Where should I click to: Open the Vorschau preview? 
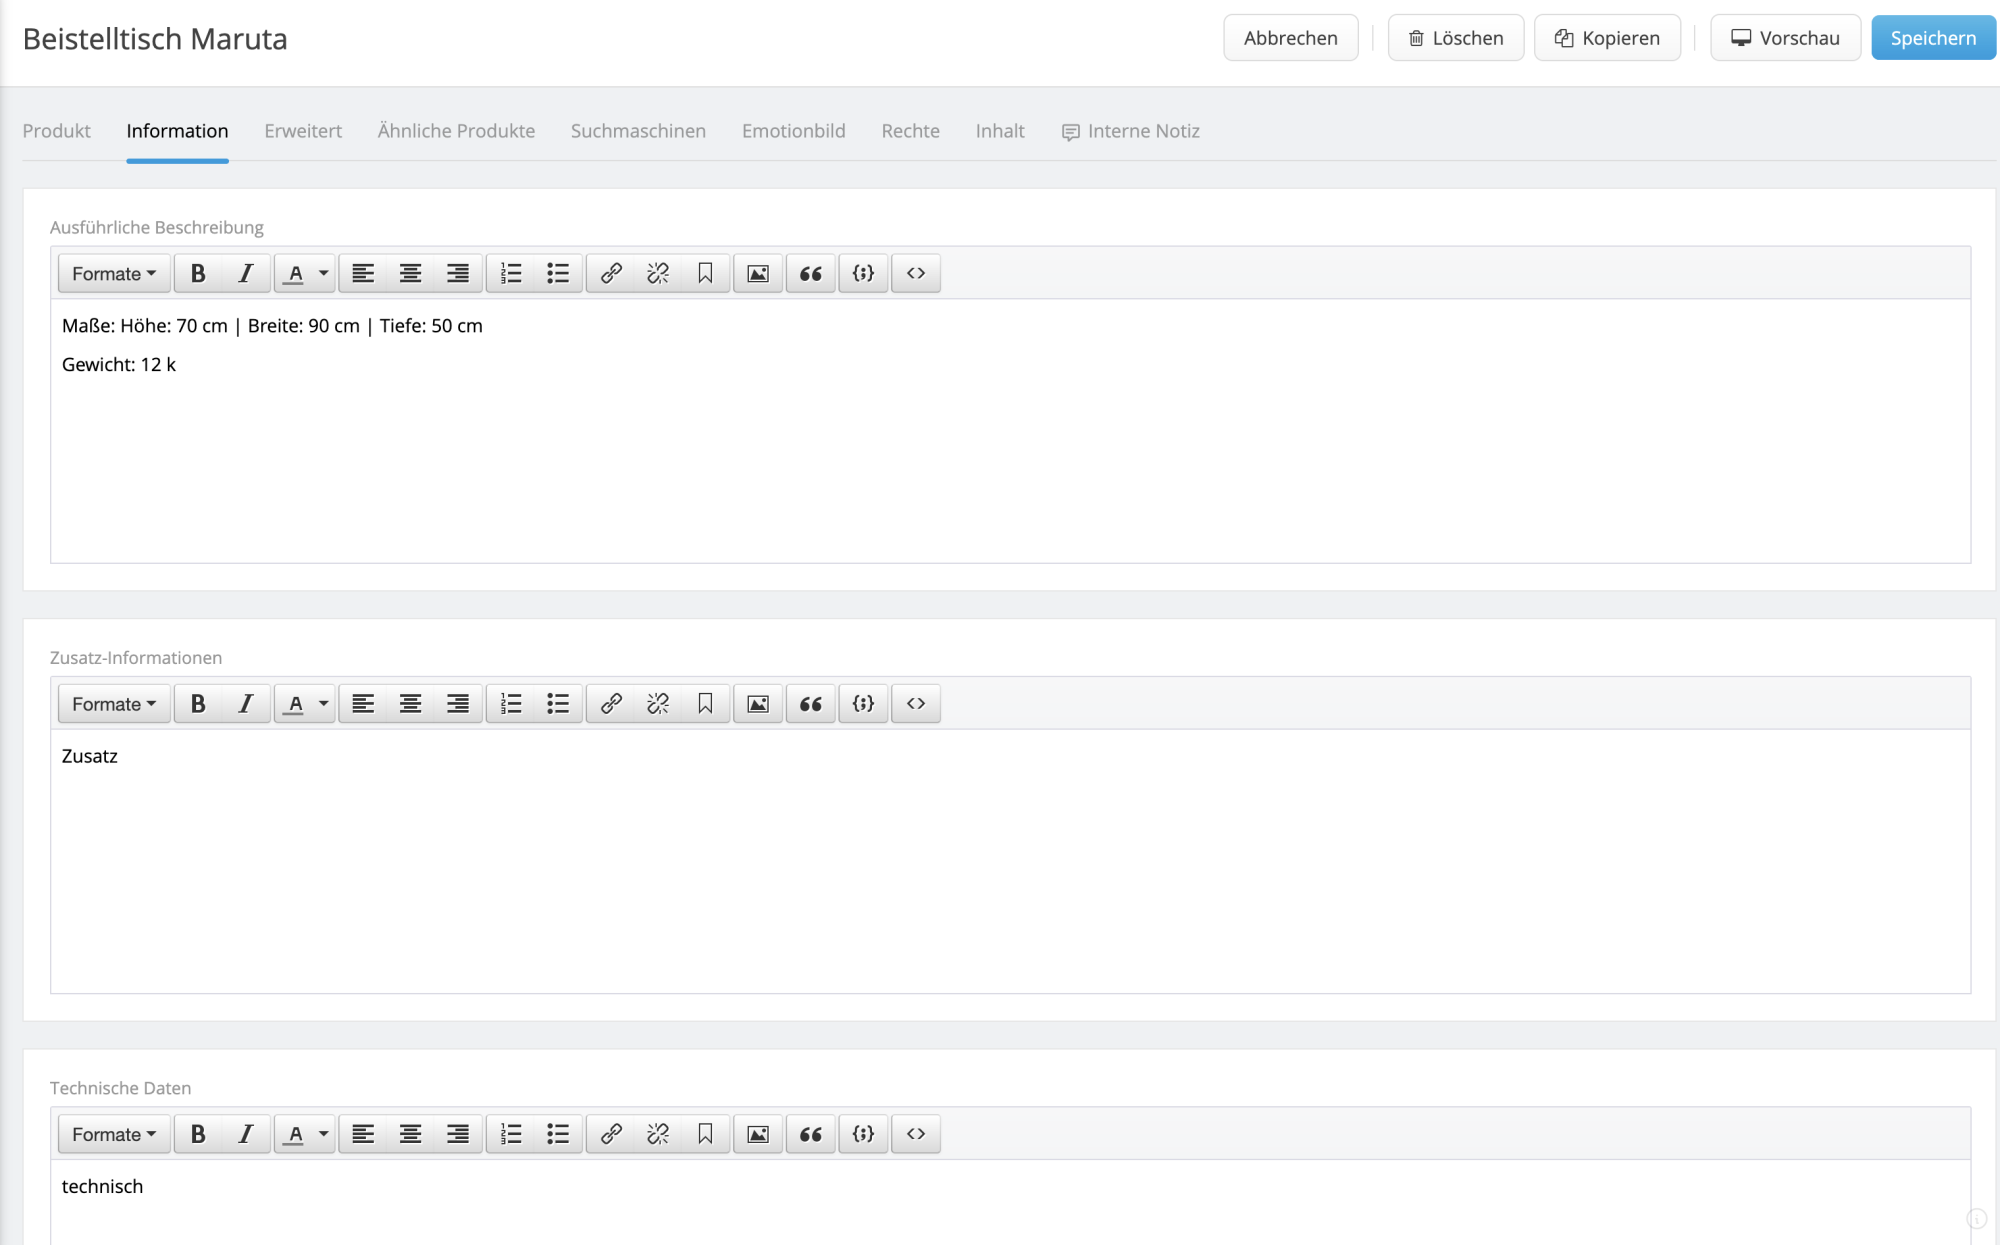coord(1785,37)
